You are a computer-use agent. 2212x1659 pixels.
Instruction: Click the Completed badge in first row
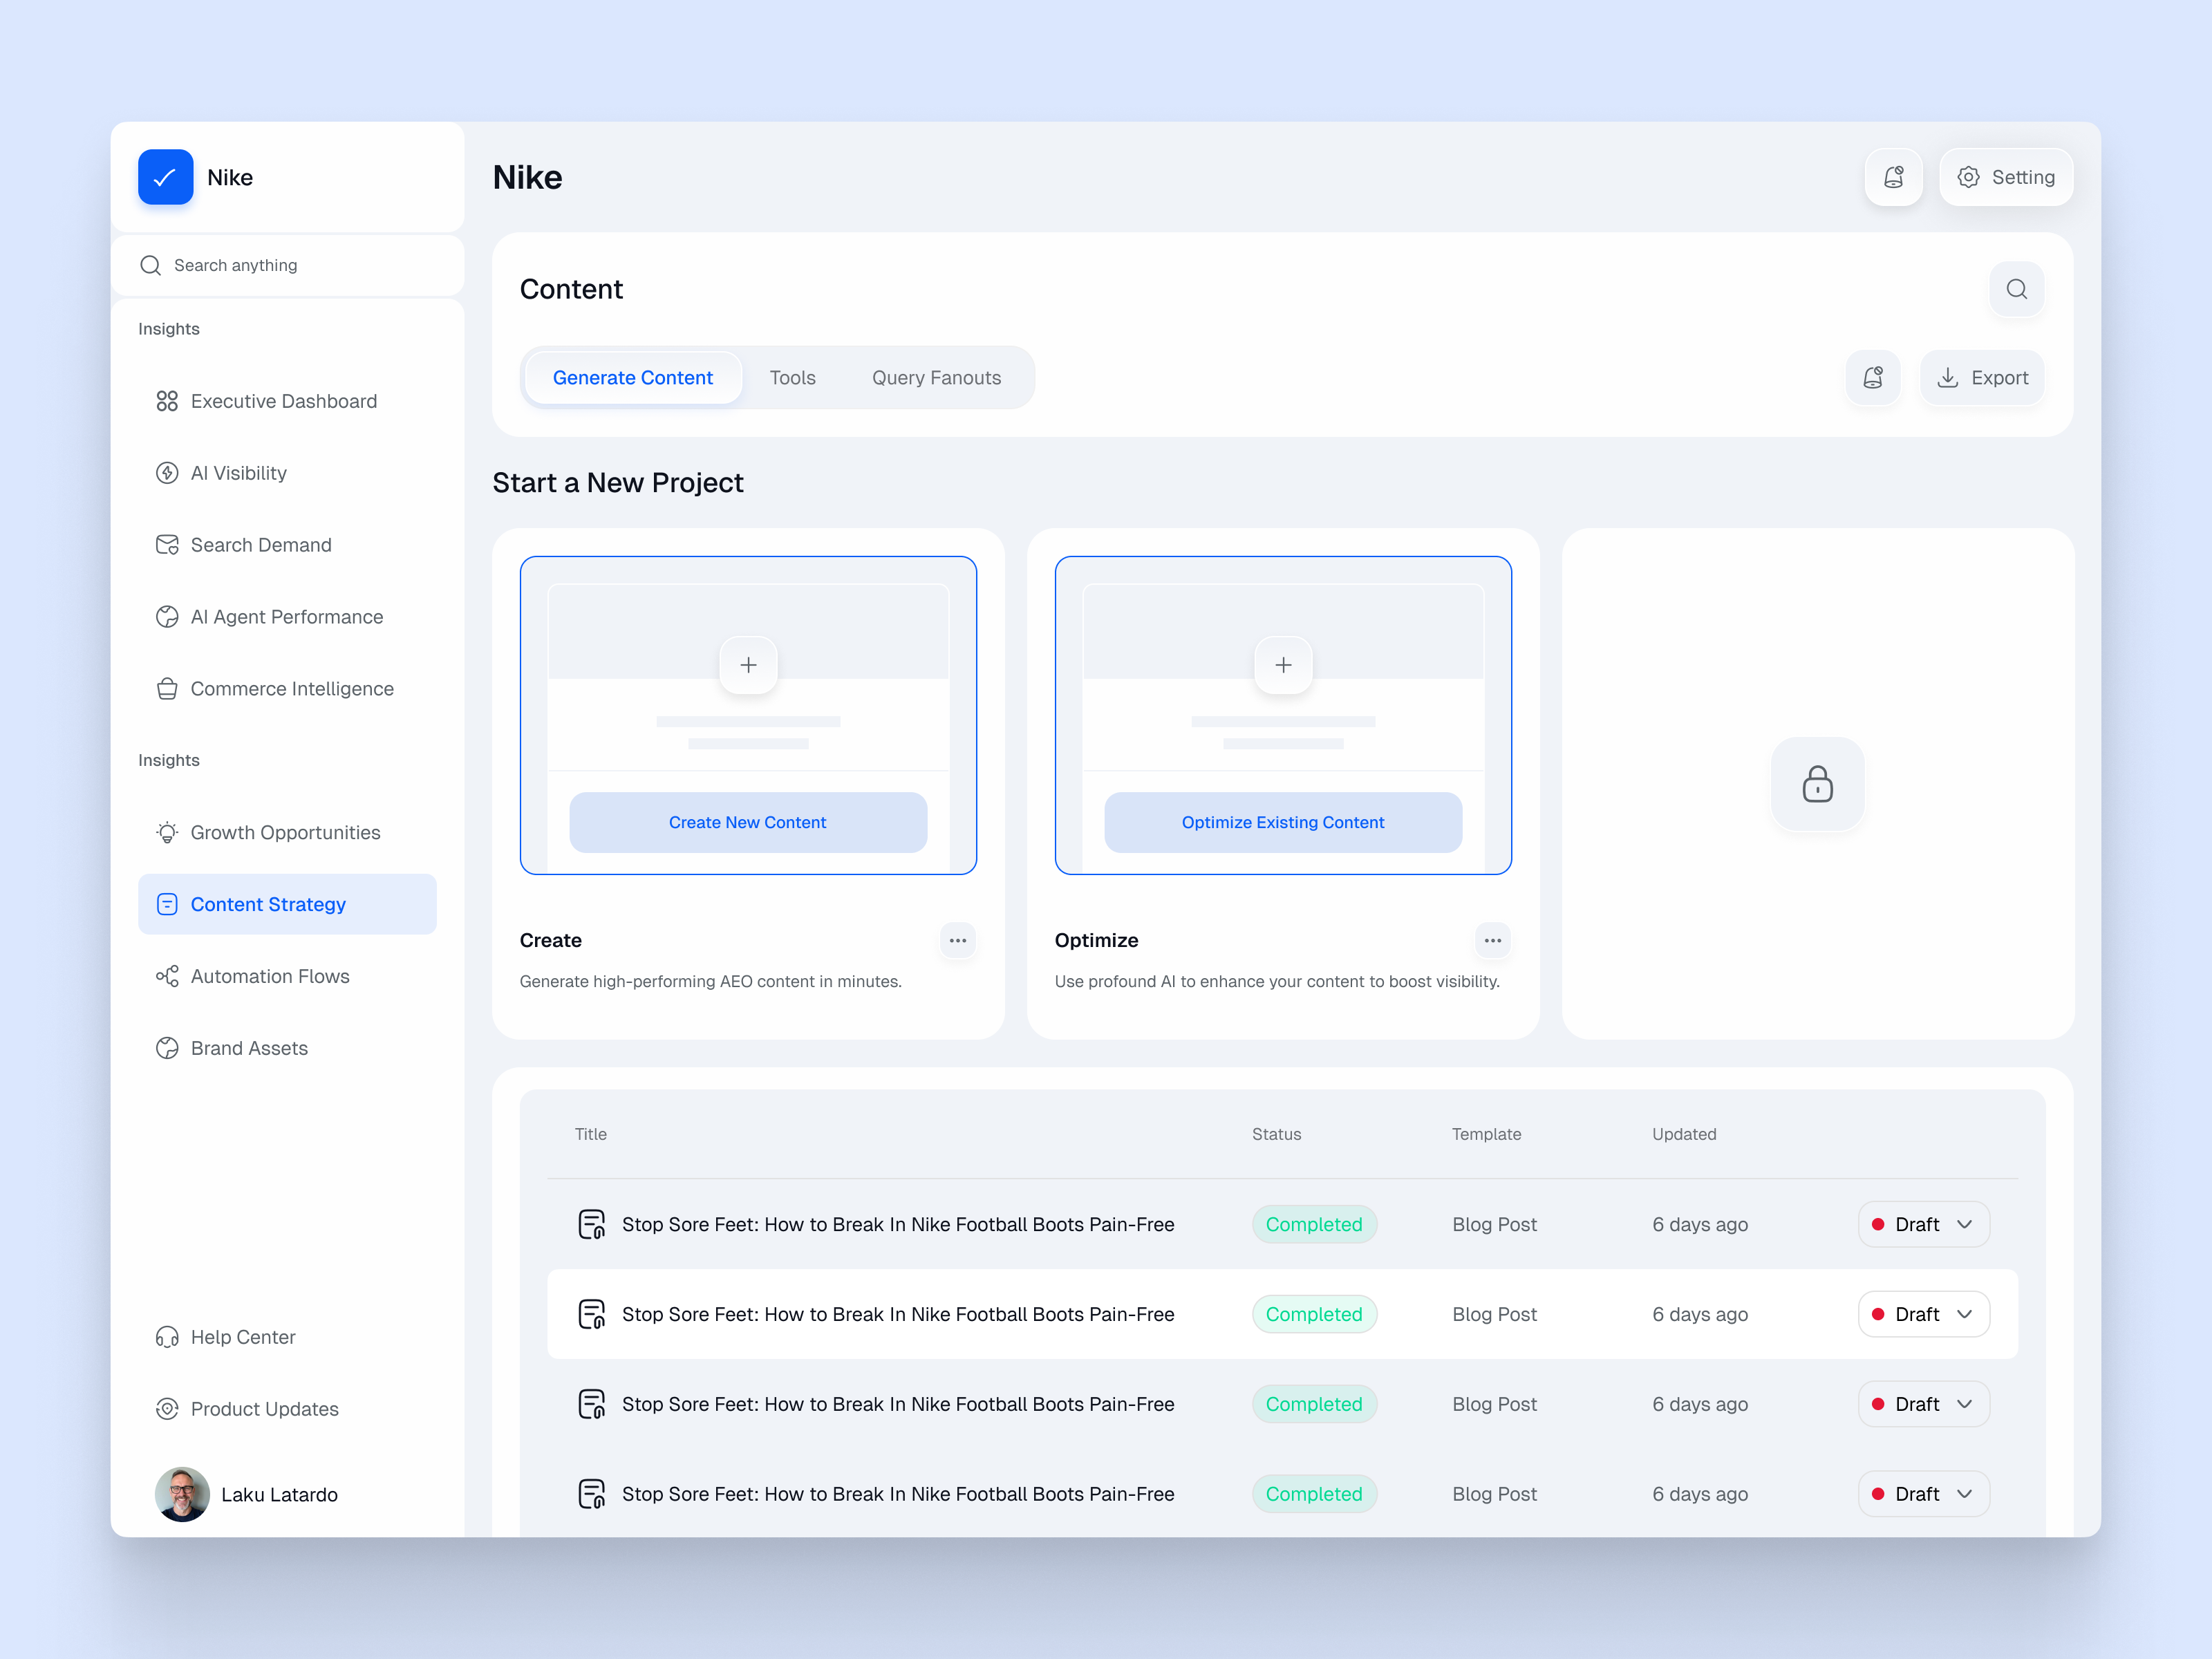point(1314,1224)
